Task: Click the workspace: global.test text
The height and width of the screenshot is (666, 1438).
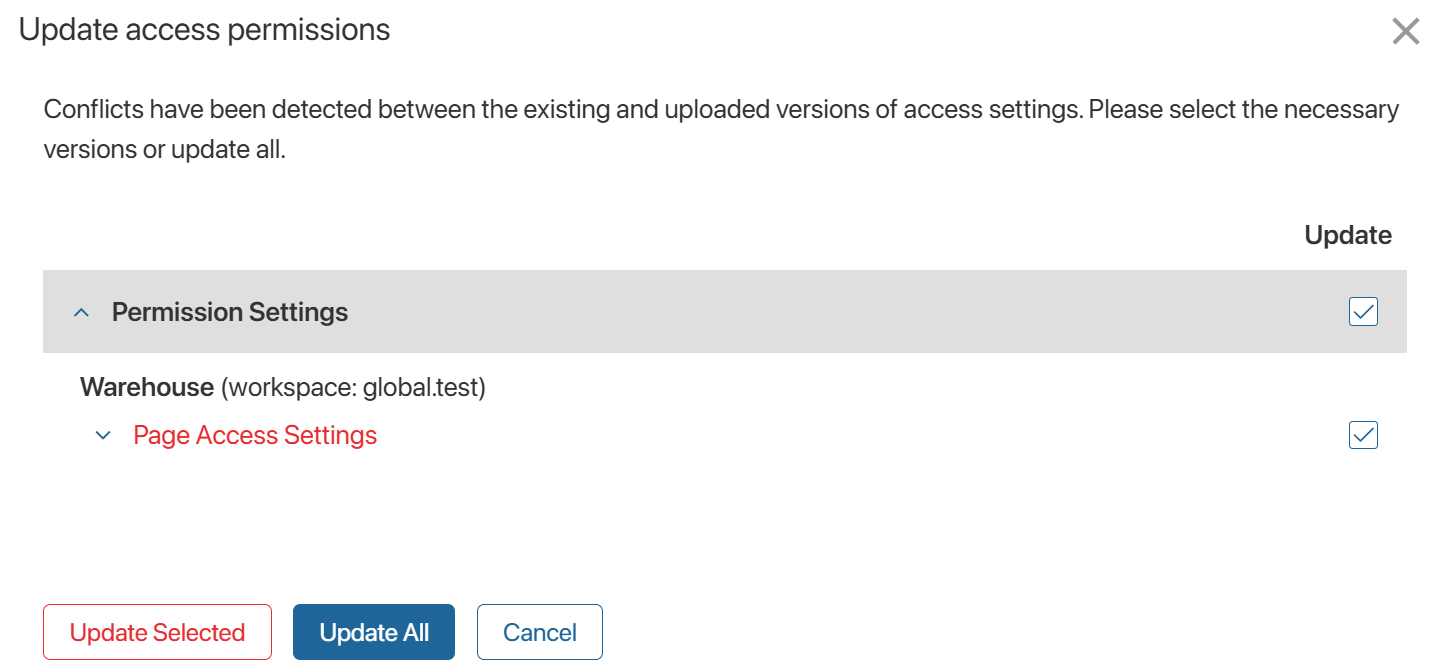Action: click(353, 387)
